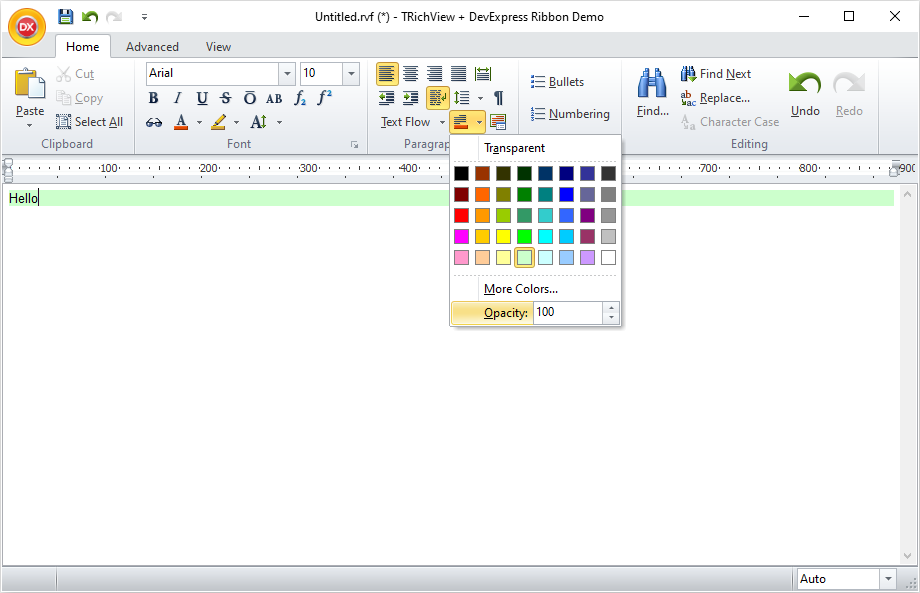920x593 pixels.
Task: Click the Opacity value input field
Action: point(568,313)
